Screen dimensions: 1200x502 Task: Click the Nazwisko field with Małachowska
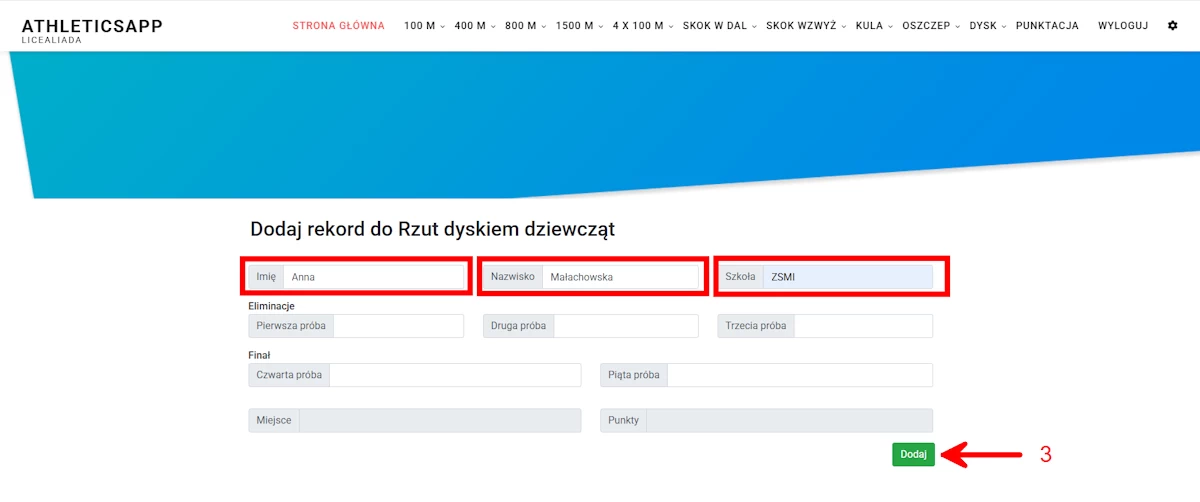[x=620, y=277]
